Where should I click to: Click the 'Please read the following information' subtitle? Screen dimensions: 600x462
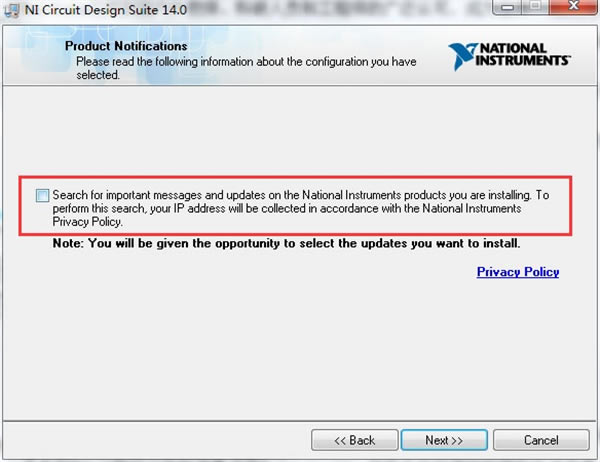coord(230,61)
